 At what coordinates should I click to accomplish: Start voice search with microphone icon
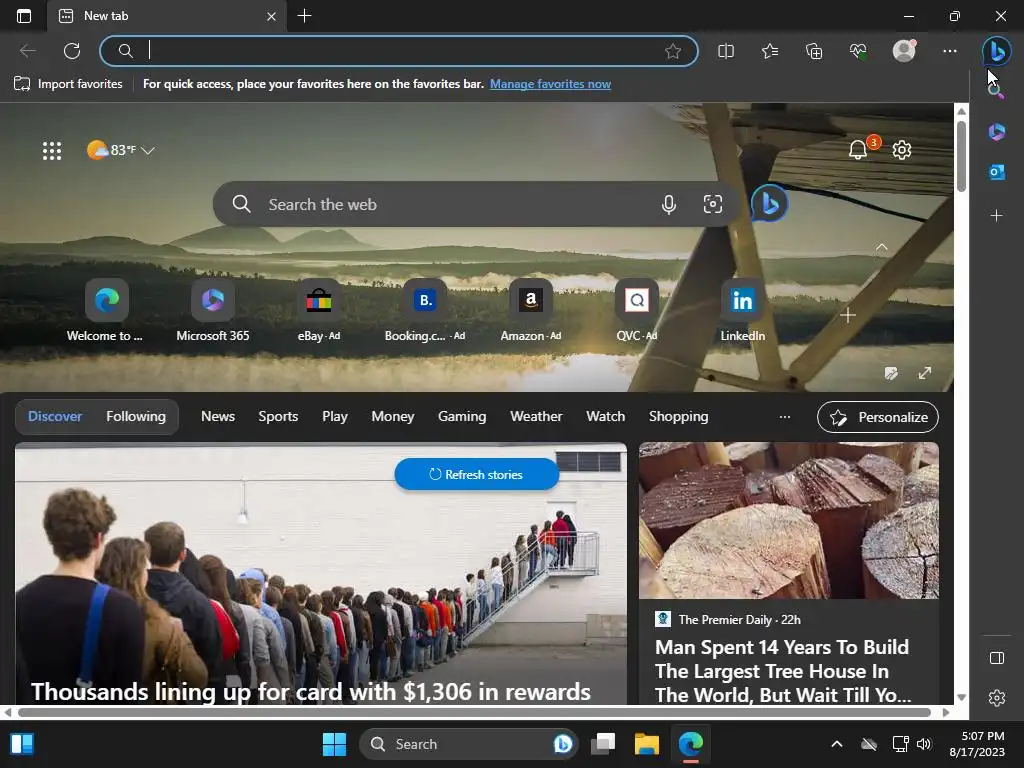click(668, 204)
